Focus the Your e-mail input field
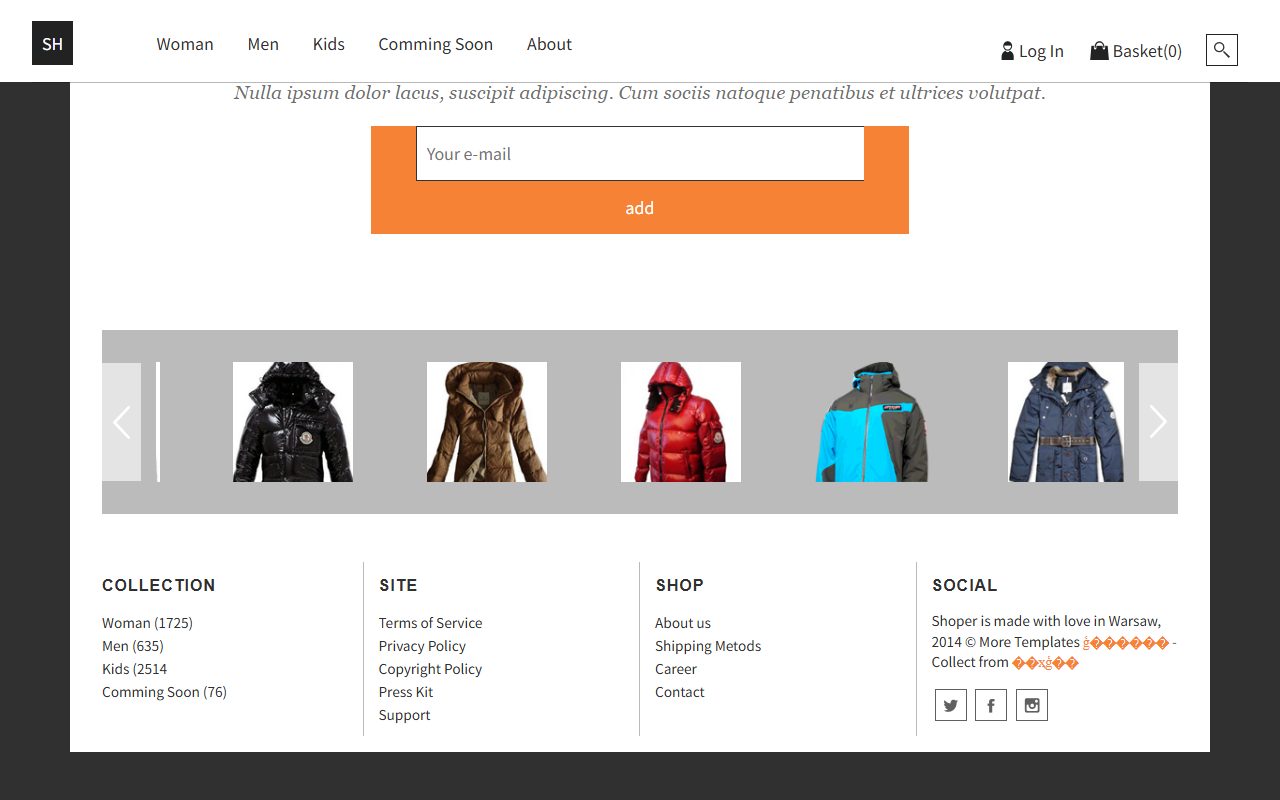1280x800 pixels. pos(640,154)
